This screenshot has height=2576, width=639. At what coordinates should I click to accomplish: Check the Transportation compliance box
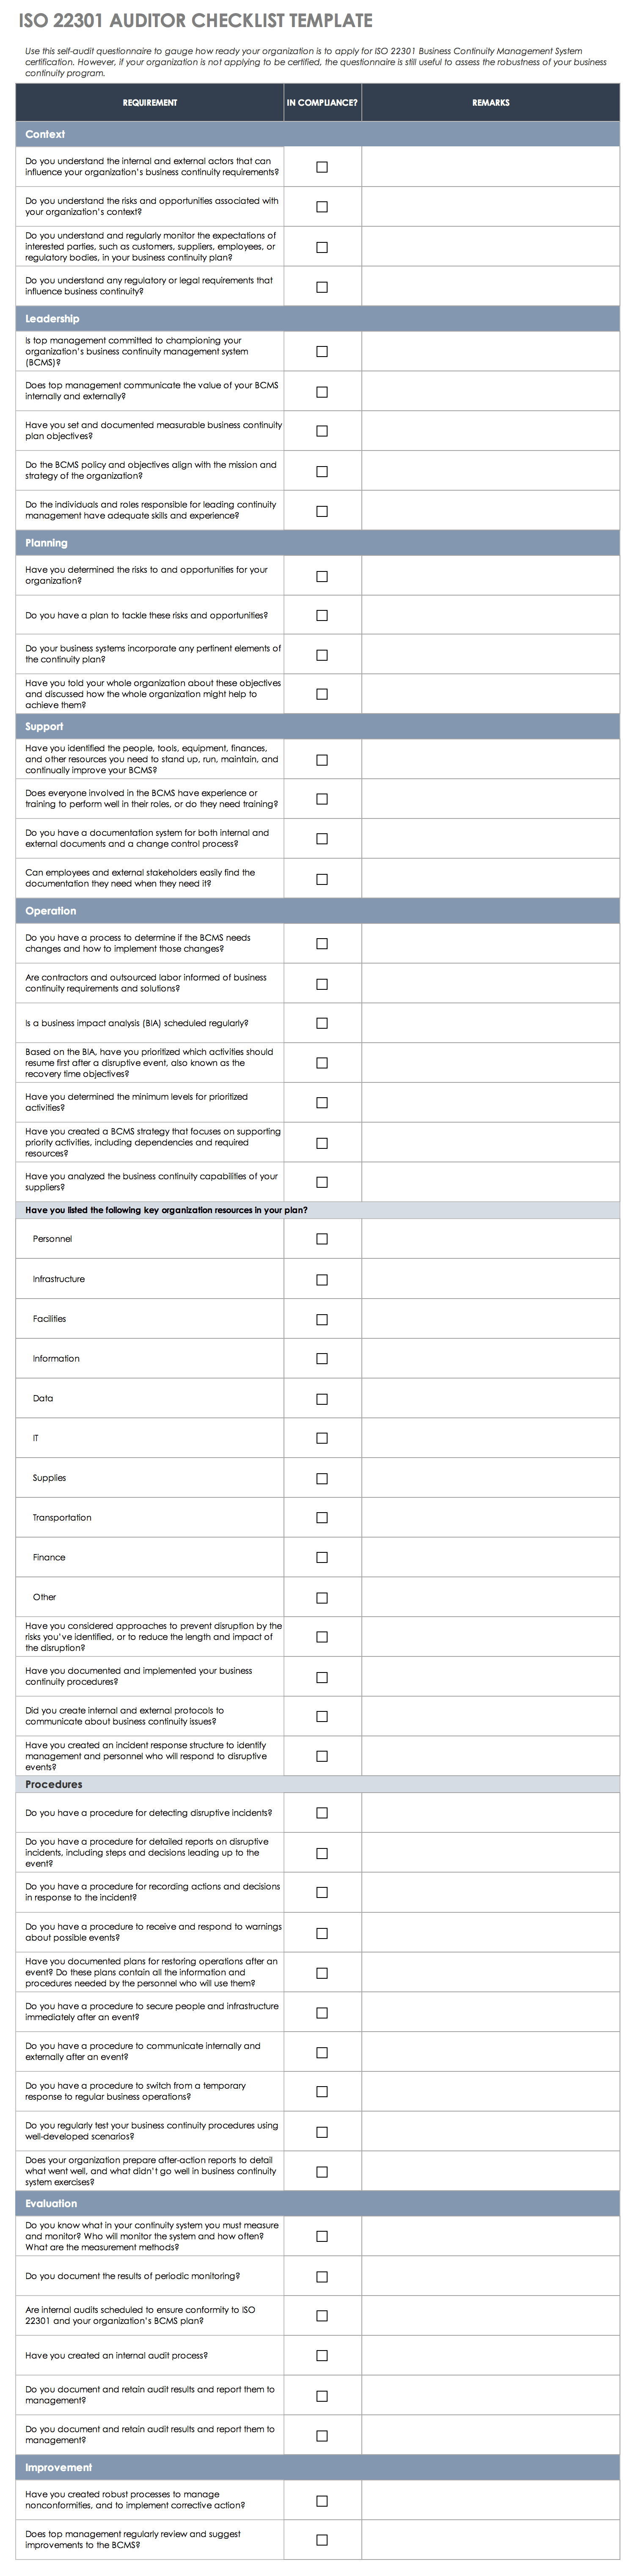322,1518
